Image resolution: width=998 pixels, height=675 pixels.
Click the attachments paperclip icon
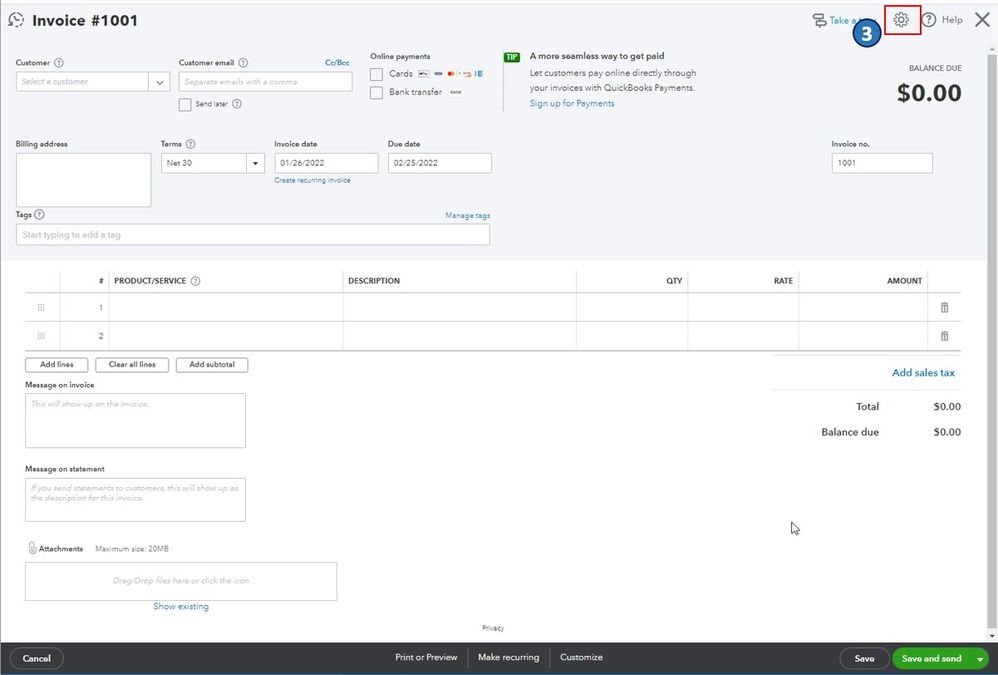32,548
